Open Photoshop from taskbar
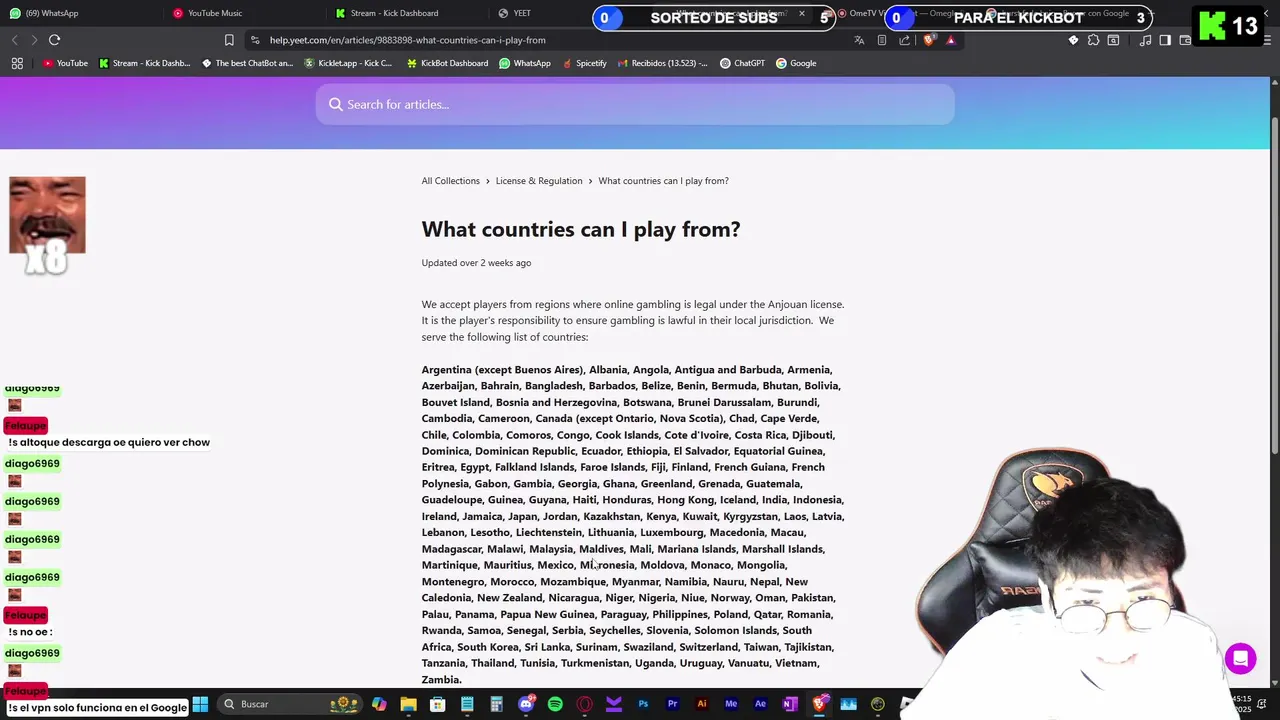This screenshot has height=720, width=1280. pyautogui.click(x=643, y=704)
